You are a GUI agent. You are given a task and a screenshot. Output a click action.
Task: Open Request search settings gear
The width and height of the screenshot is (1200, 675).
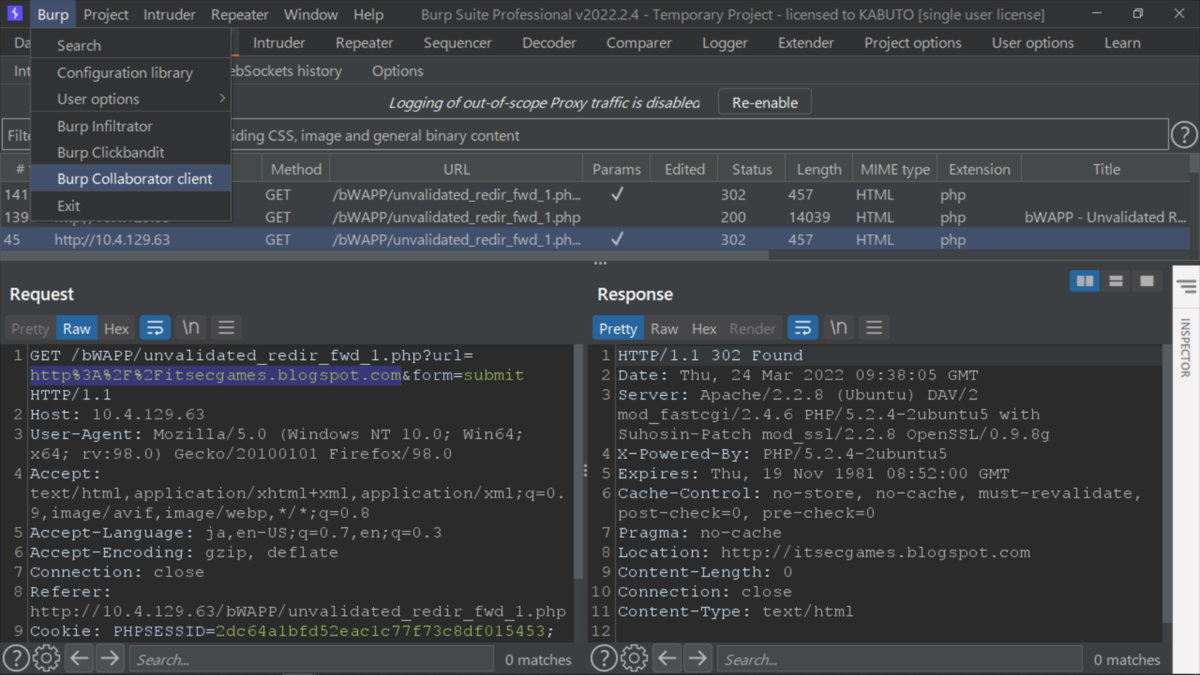(x=47, y=658)
